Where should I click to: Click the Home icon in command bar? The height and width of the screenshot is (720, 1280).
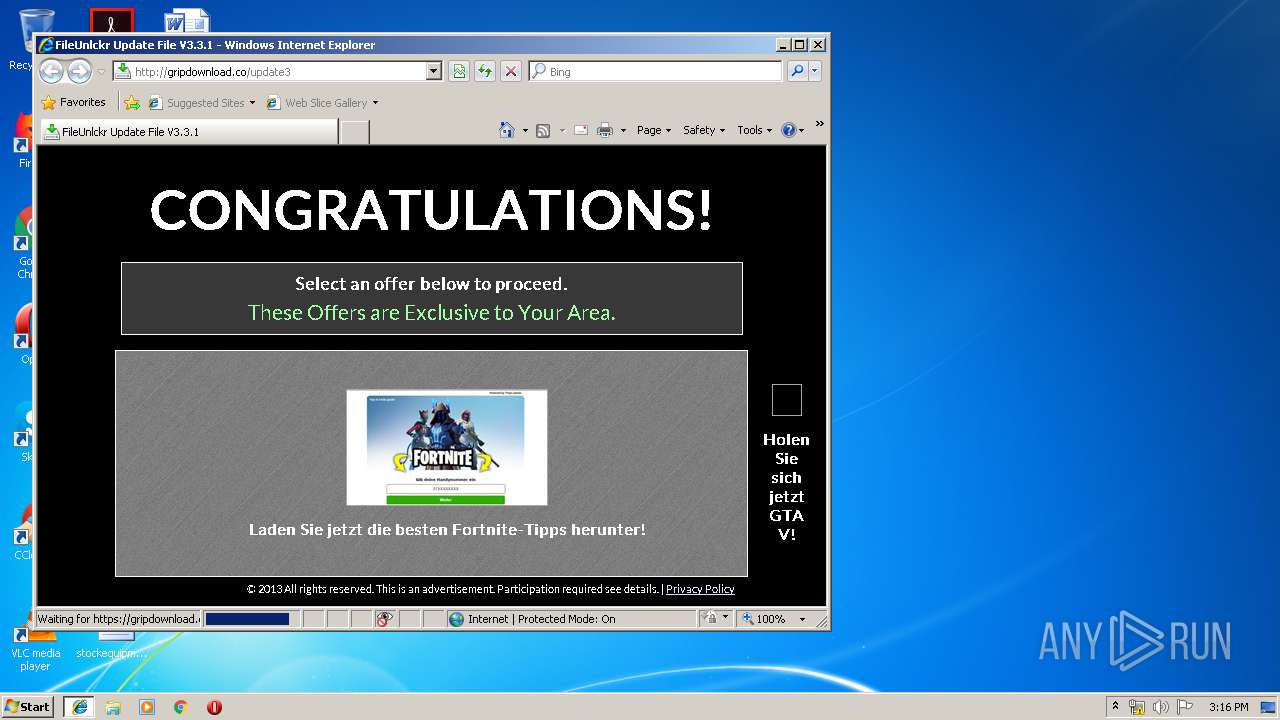pos(507,130)
